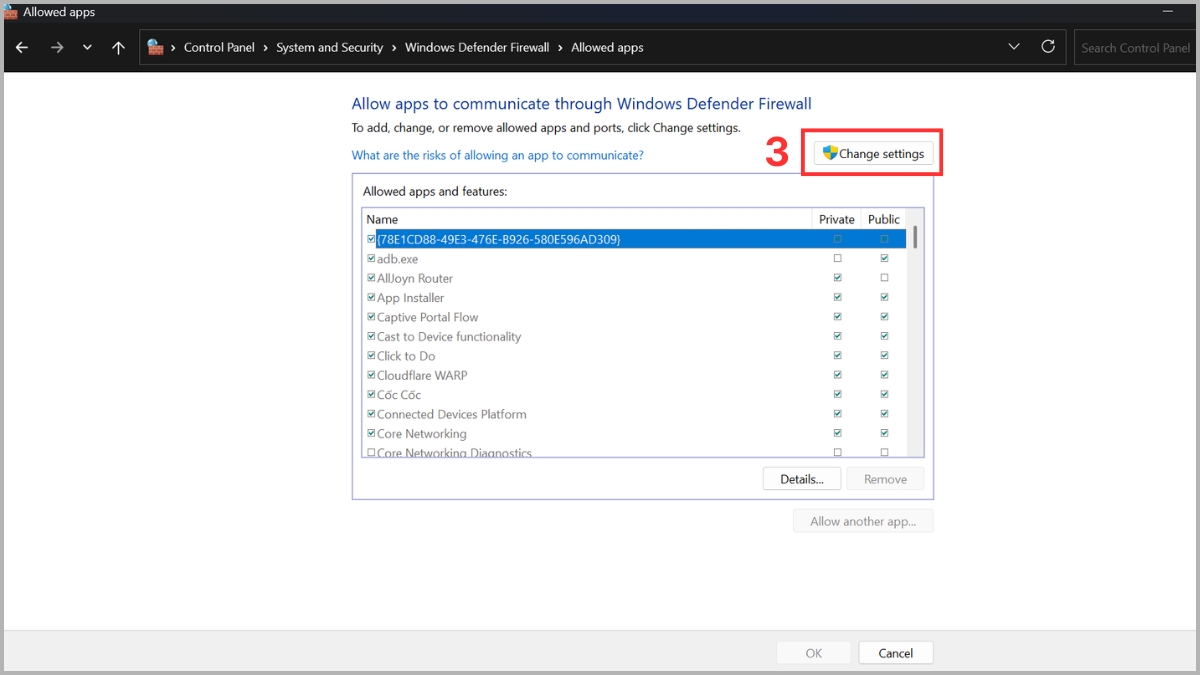The image size is (1200, 675).
Task: Expand chevron after System and Security breadcrumb
Action: [394, 47]
